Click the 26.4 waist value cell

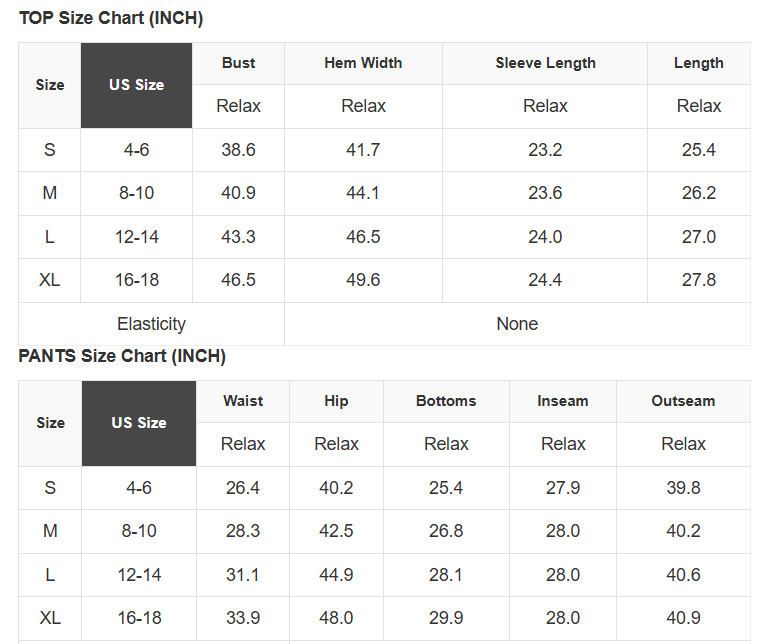[243, 488]
